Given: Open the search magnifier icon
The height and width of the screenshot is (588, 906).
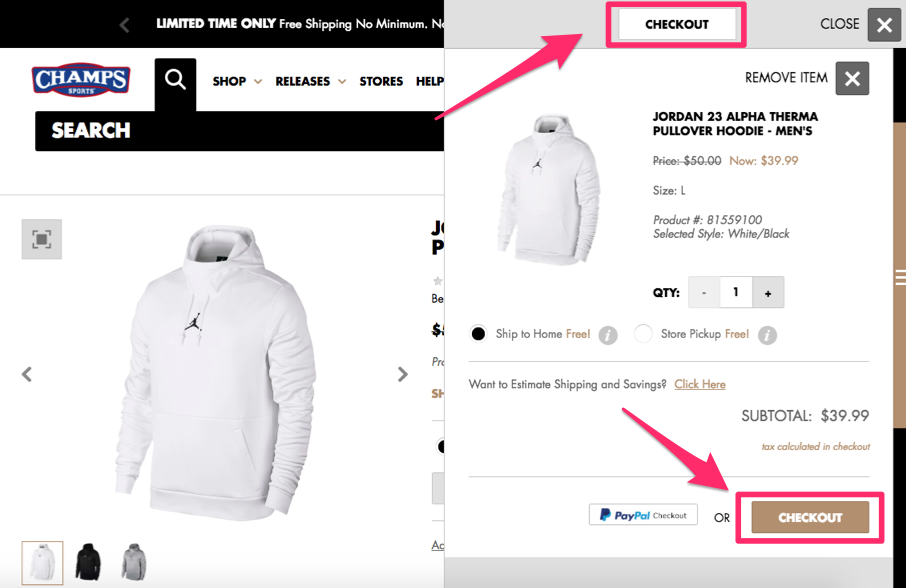Looking at the screenshot, I should pos(175,81).
